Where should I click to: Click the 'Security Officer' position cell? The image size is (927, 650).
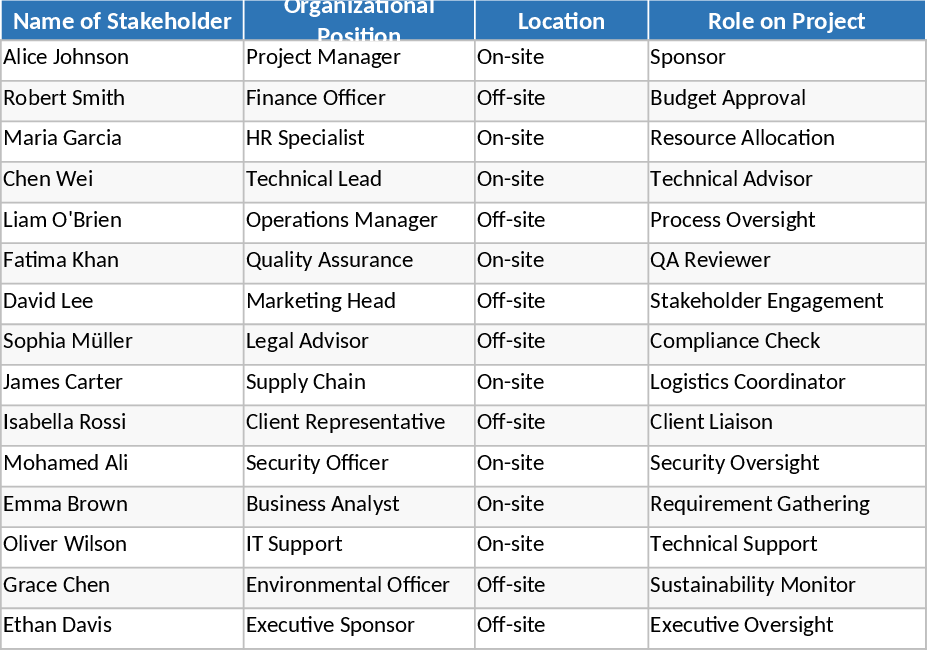pos(359,464)
